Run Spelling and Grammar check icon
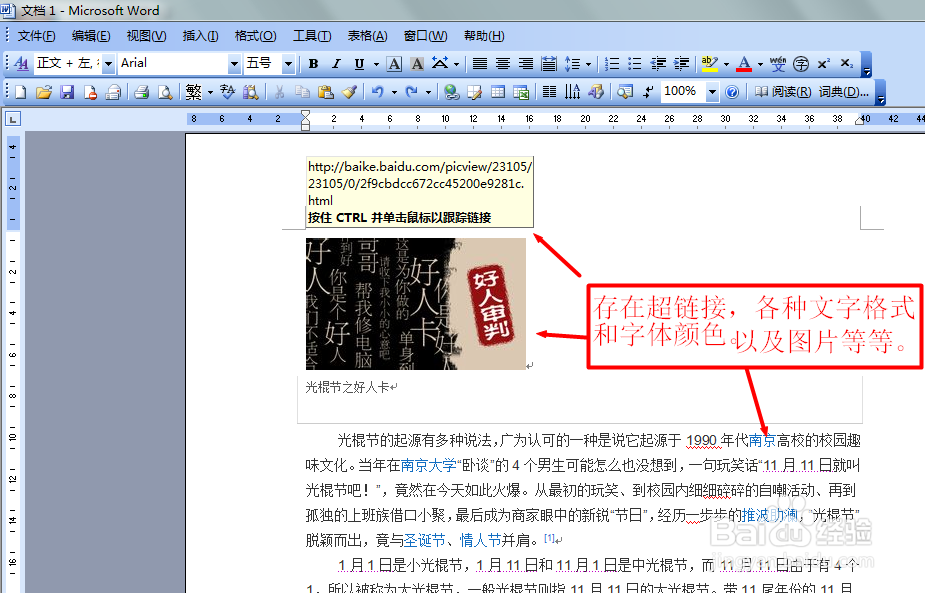Image resolution: width=925 pixels, height=593 pixels. pos(227,92)
